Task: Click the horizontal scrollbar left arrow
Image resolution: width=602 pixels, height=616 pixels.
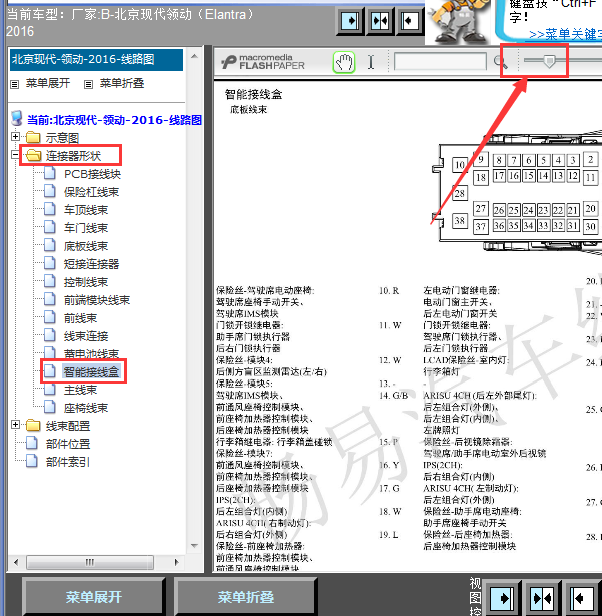Action: pyautogui.click(x=16, y=562)
